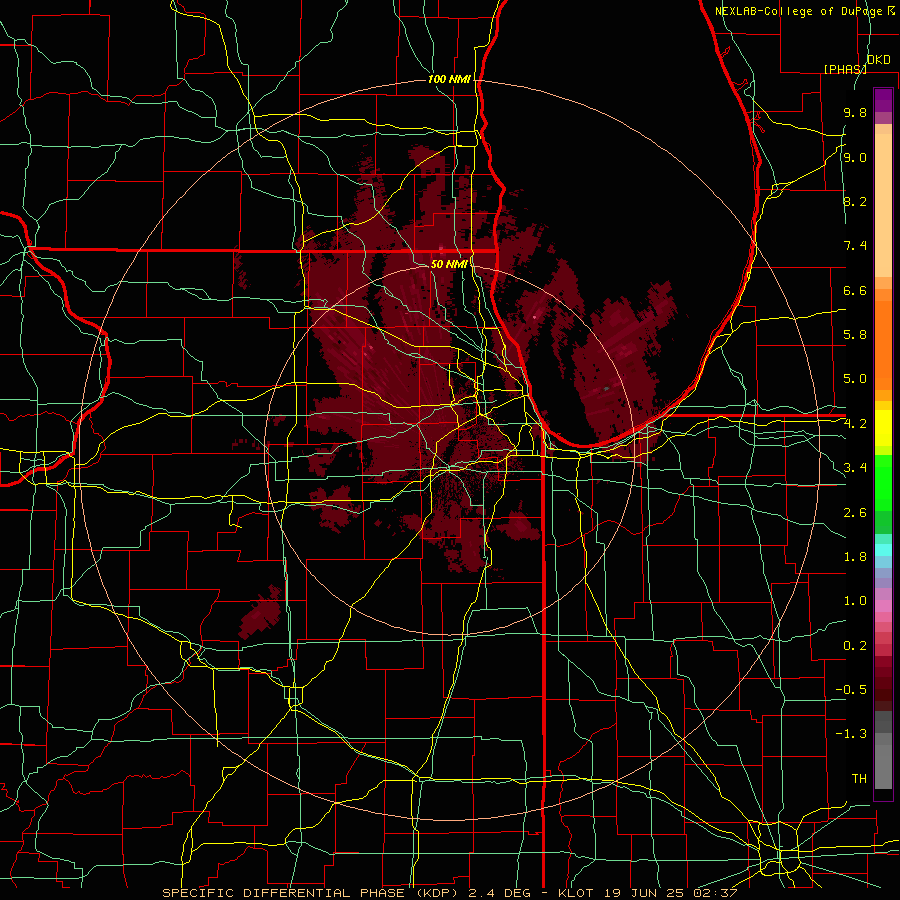Pick the peach band in the color scale
900x900 pixels.
(883, 205)
